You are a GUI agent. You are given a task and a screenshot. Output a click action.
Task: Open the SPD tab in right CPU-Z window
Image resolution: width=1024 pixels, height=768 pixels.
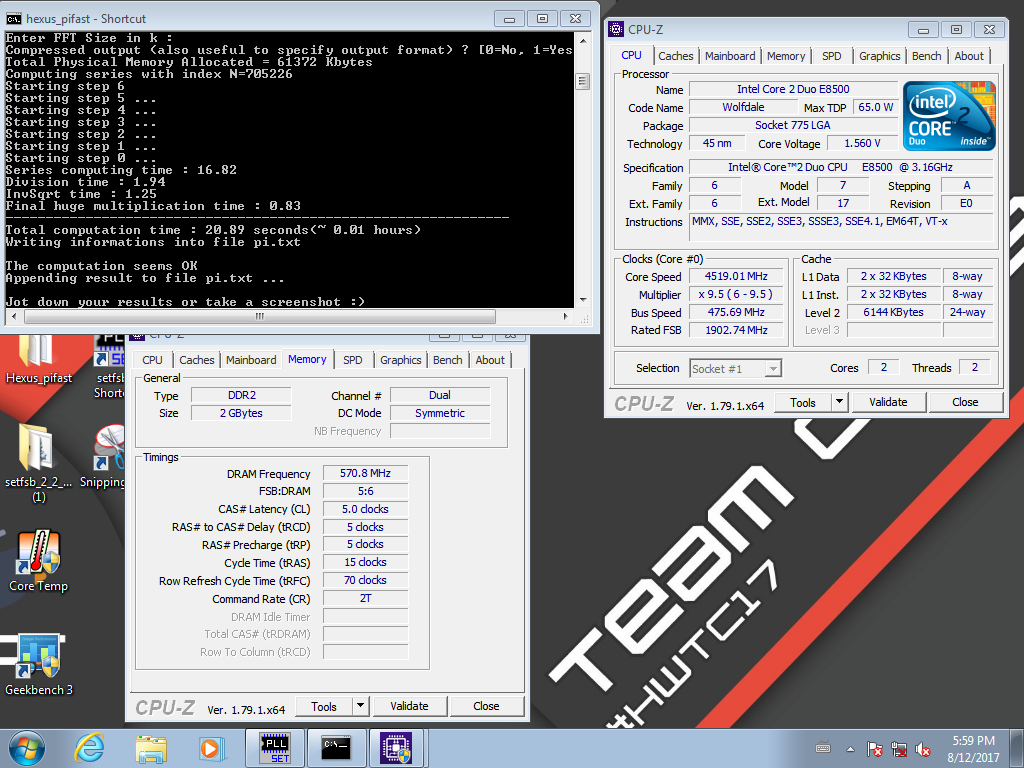point(831,56)
